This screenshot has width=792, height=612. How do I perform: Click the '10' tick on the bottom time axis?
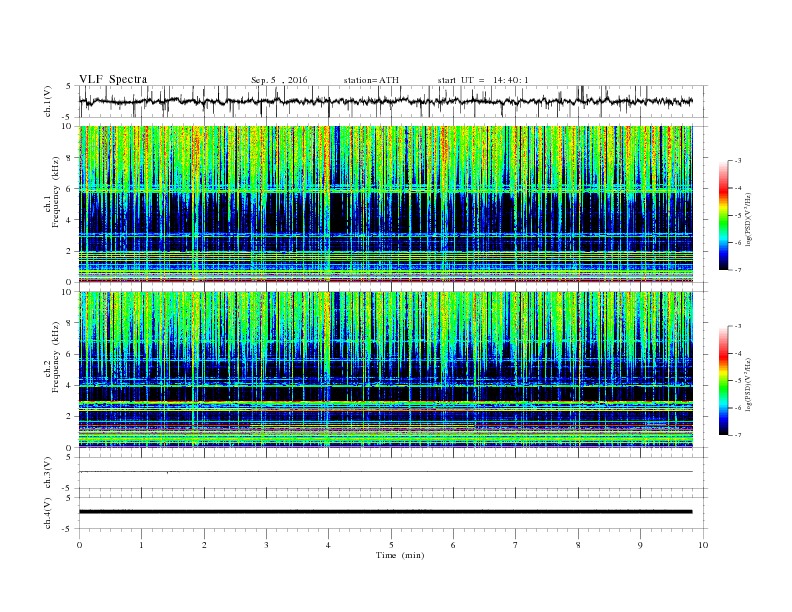pos(703,545)
